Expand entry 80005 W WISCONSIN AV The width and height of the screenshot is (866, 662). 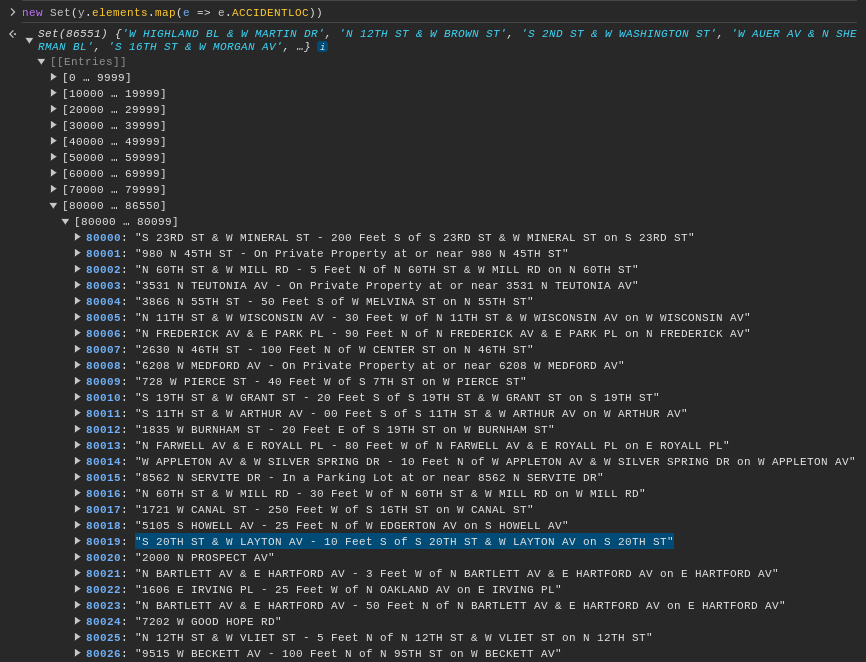coord(78,317)
